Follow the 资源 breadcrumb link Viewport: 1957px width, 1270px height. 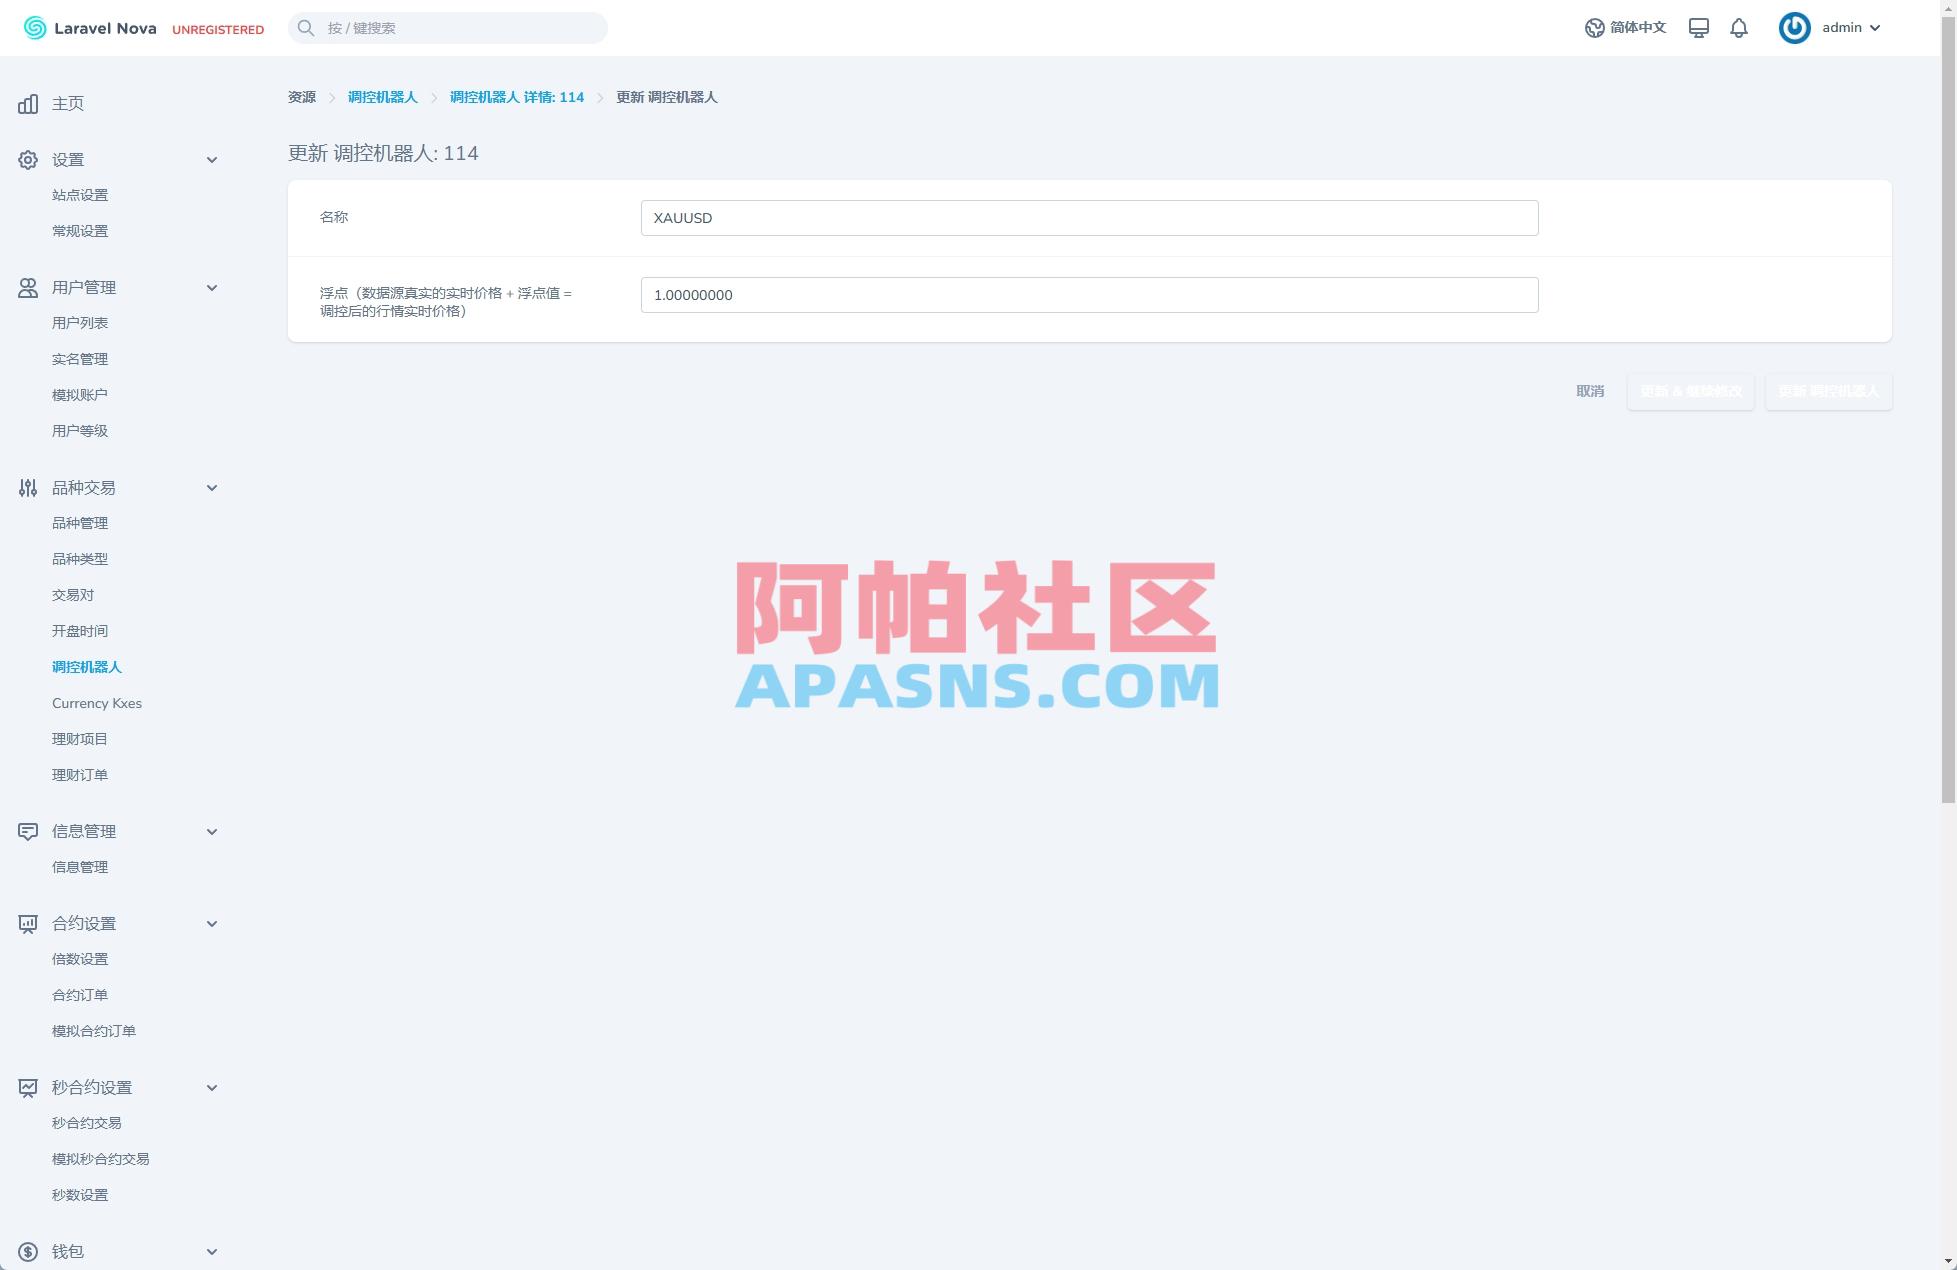pos(301,97)
